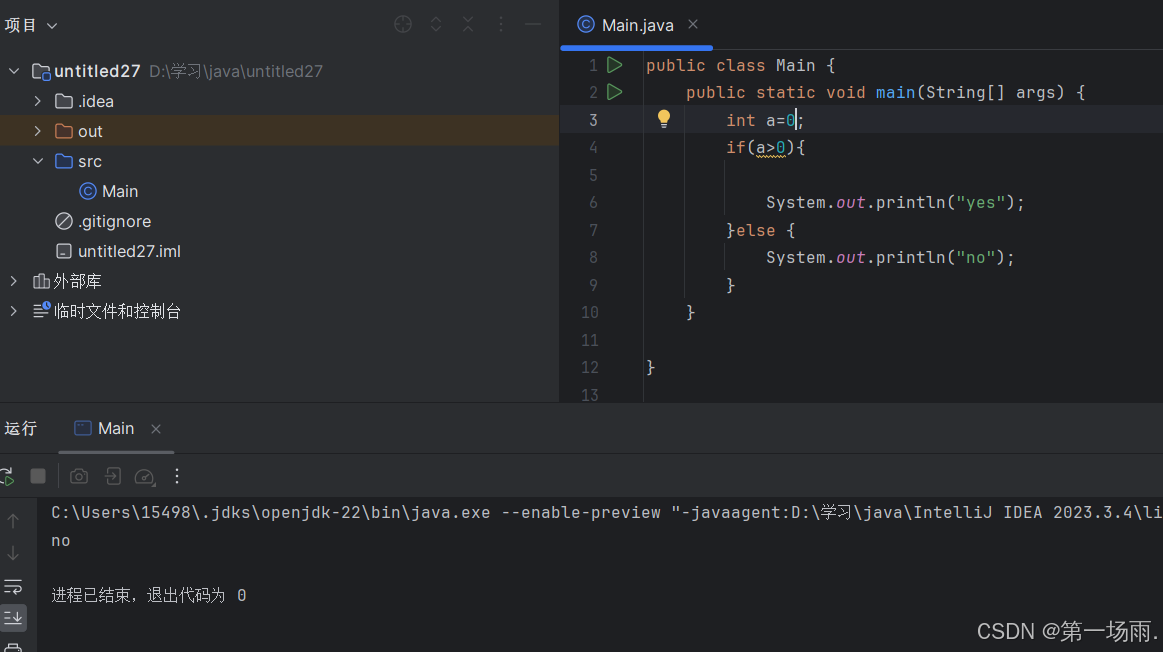This screenshot has width=1163, height=652.
Task: Jump up the console stack trace
Action: 13,521
